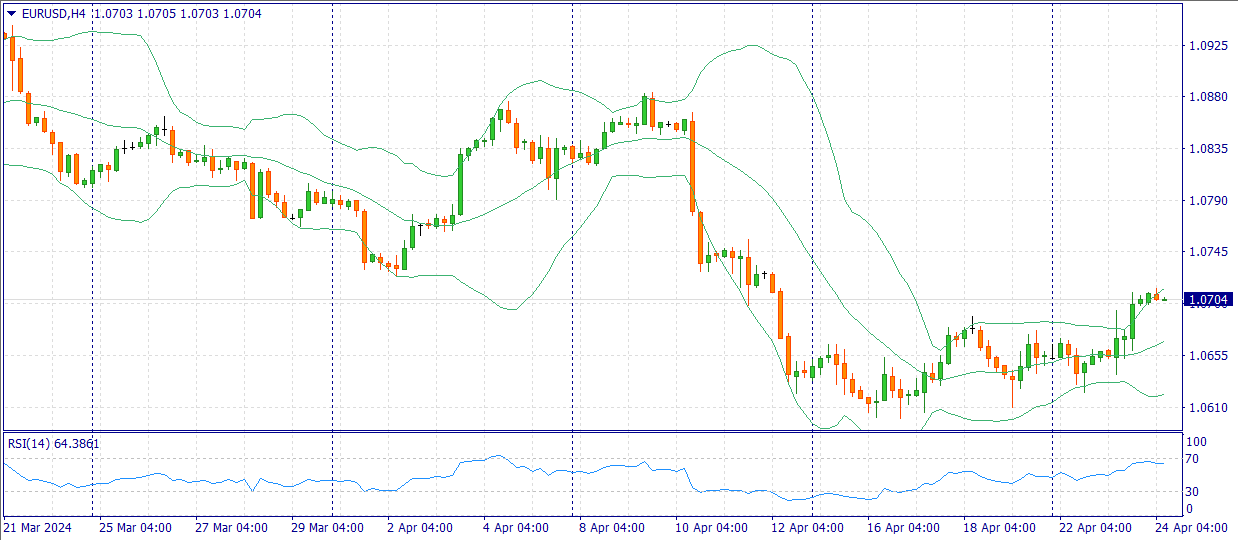Select the 1.0790 price level label
The image size is (1238, 540).
[x=1205, y=200]
